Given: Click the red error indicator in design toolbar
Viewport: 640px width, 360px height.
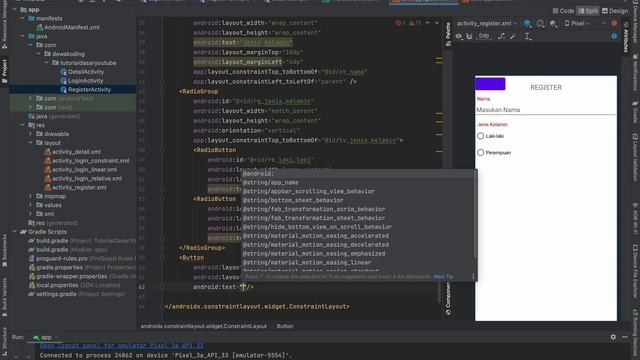Looking at the screenshot, I should [x=614, y=23].
